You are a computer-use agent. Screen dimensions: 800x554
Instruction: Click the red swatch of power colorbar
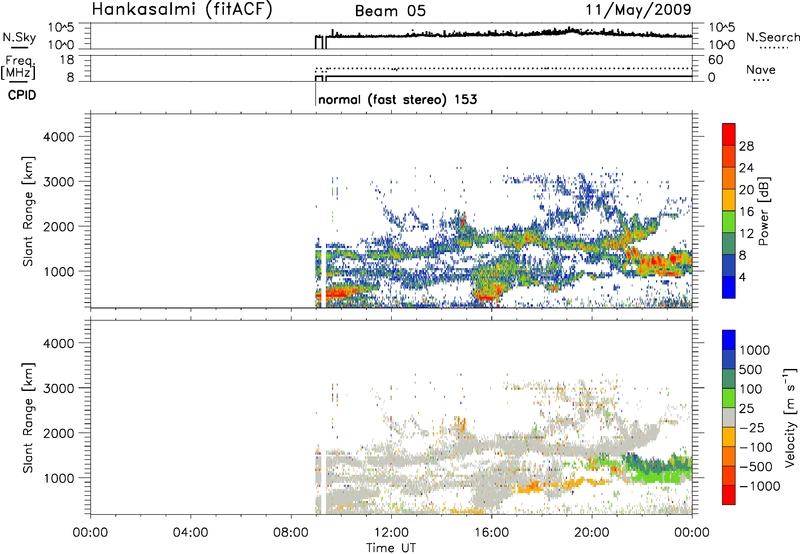[729, 134]
